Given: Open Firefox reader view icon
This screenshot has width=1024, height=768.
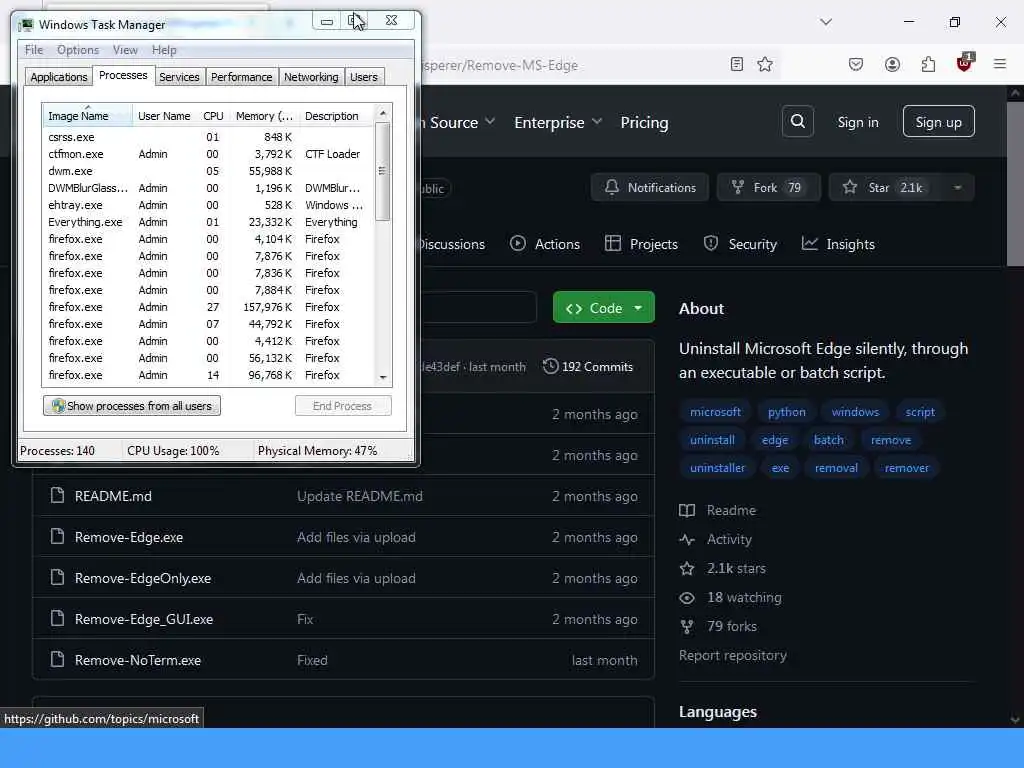Looking at the screenshot, I should coord(737,64).
